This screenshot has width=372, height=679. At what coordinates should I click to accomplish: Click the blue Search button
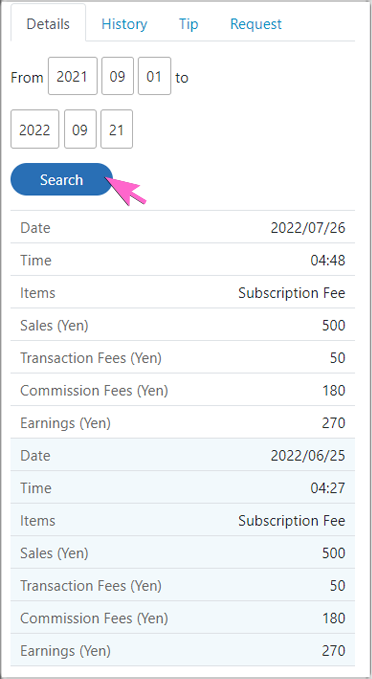(61, 179)
